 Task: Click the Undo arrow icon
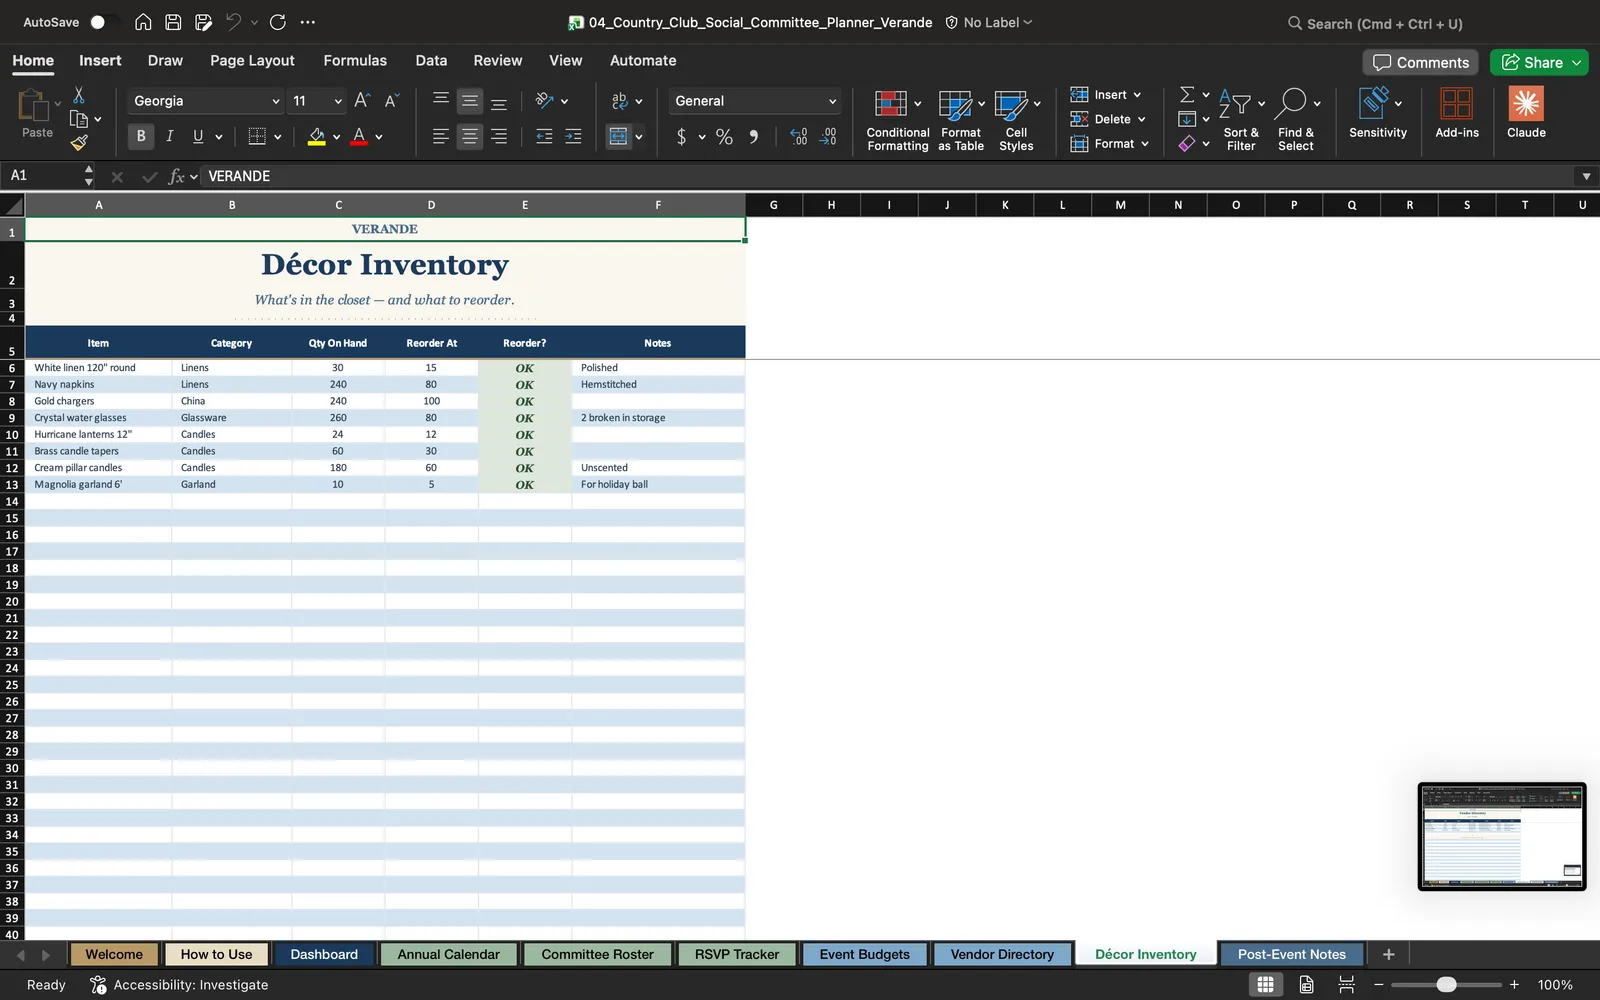(x=233, y=22)
